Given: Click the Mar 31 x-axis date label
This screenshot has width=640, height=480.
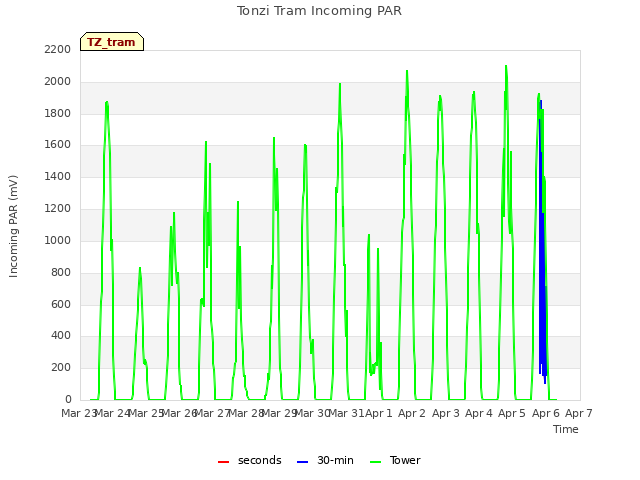Looking at the screenshot, I should pyautogui.click(x=346, y=413).
